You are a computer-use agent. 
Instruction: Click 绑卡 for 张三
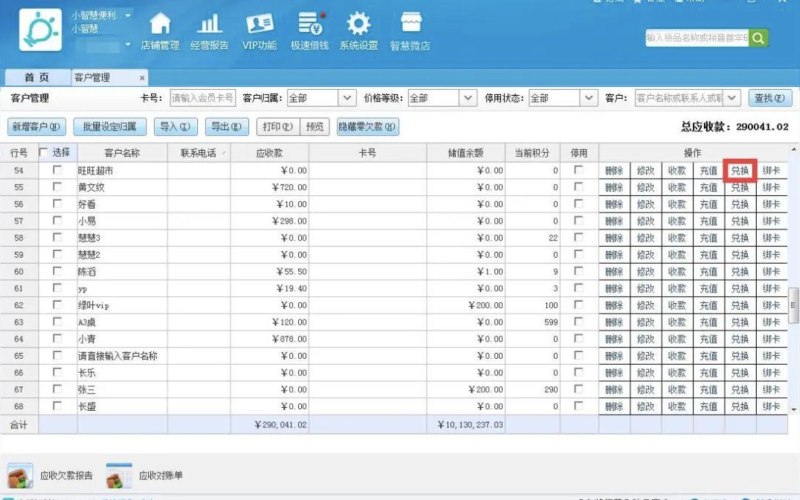pyautogui.click(x=771, y=389)
